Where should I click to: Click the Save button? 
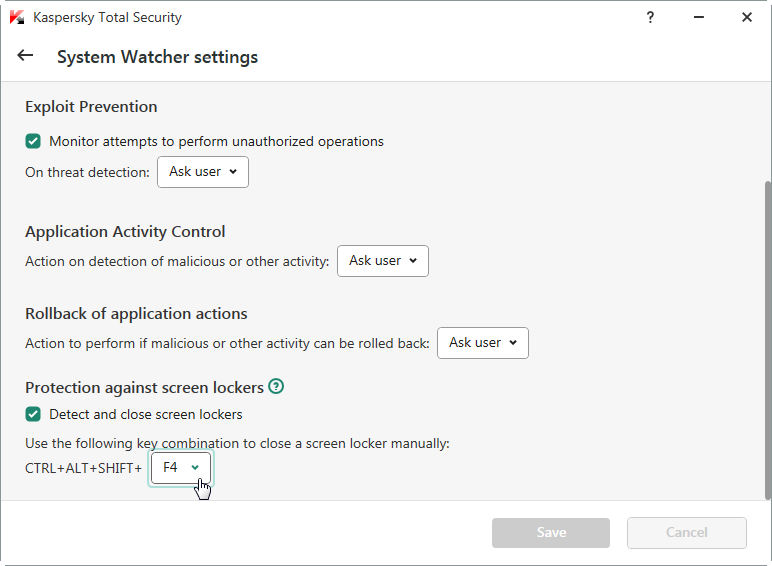point(550,533)
